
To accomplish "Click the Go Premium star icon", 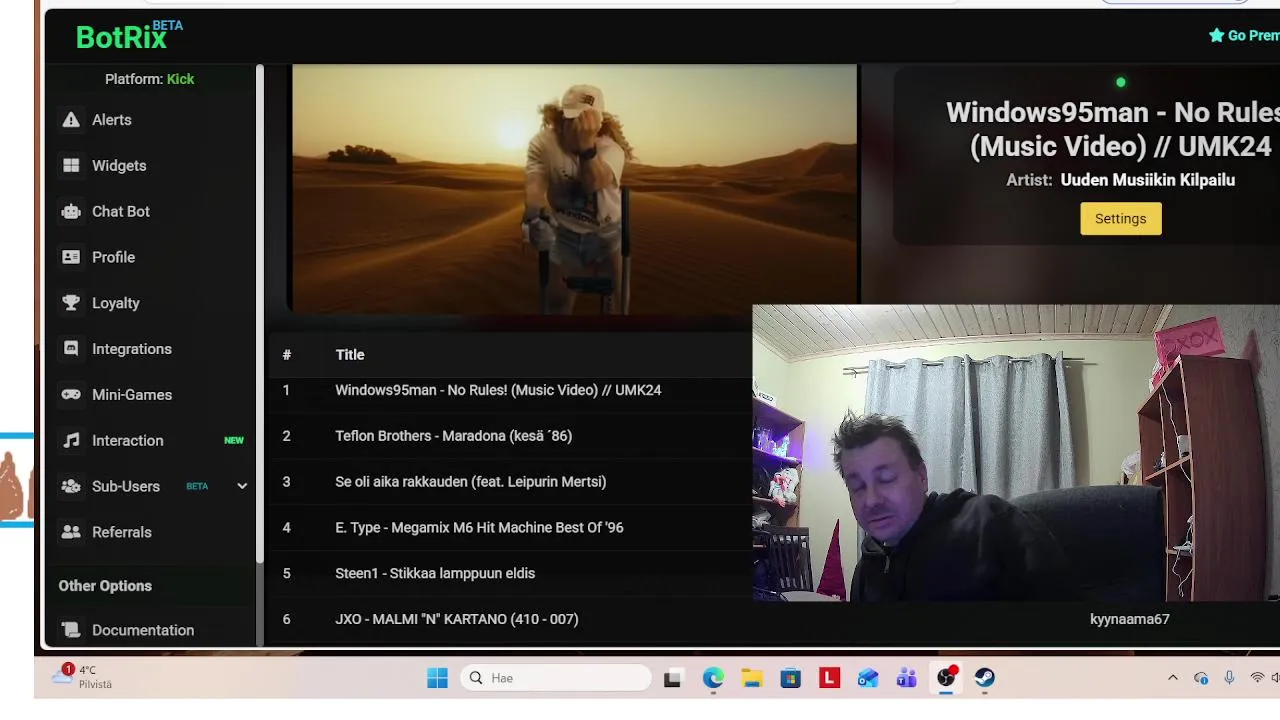I will tap(1216, 35).
